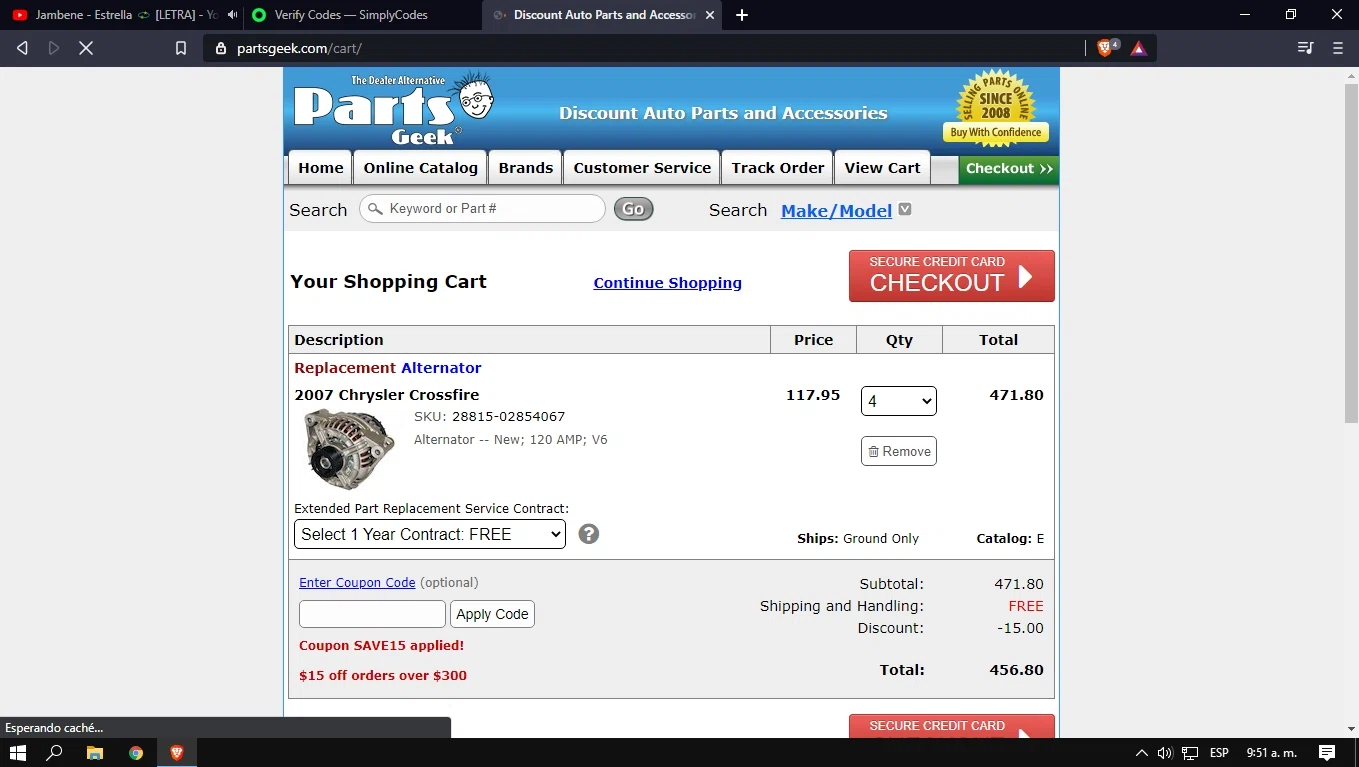Click the SKU 28815-02854067 text
This screenshot has height=767, width=1359.
(489, 417)
